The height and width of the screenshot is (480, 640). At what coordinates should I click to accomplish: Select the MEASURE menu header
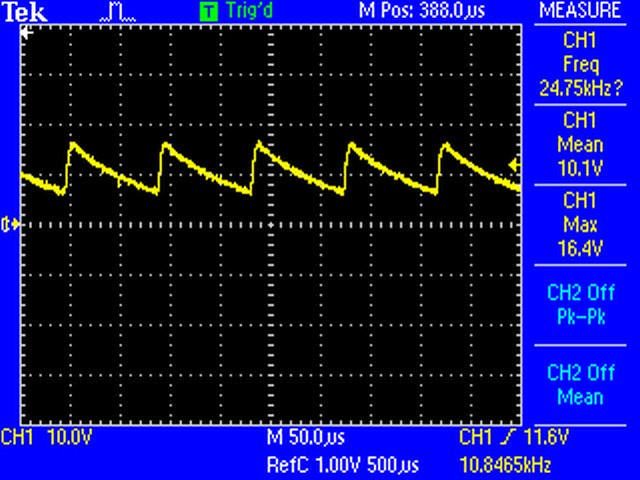[x=581, y=11]
